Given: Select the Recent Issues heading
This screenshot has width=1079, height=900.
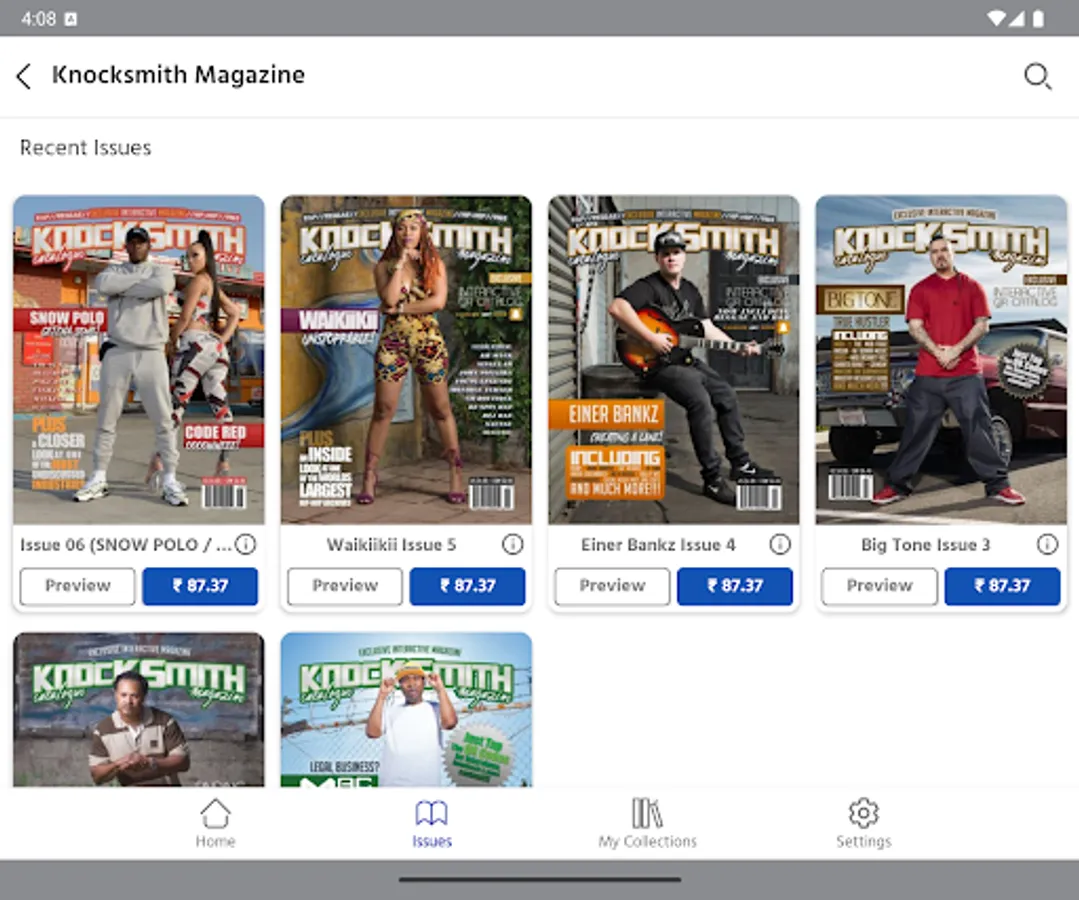Looking at the screenshot, I should (85, 147).
